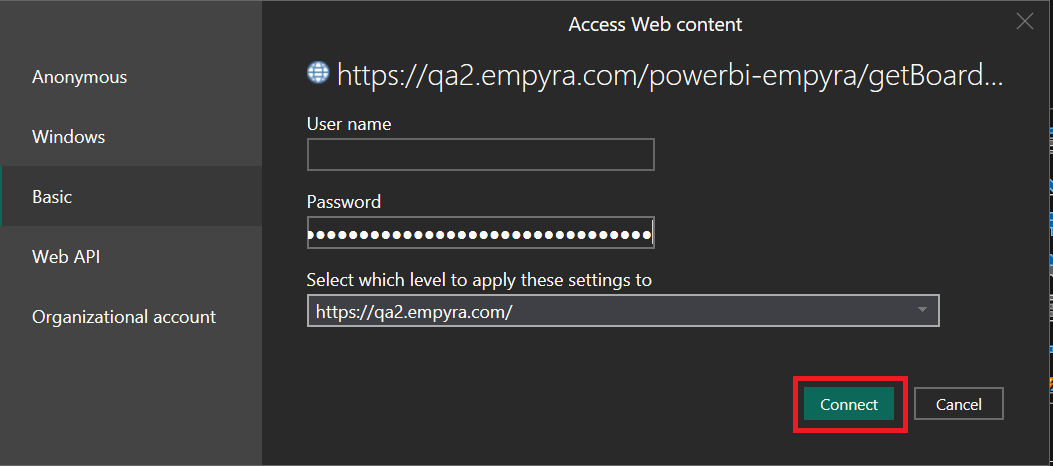Cancel the credentials dialog
The height and width of the screenshot is (466, 1053).
point(958,404)
